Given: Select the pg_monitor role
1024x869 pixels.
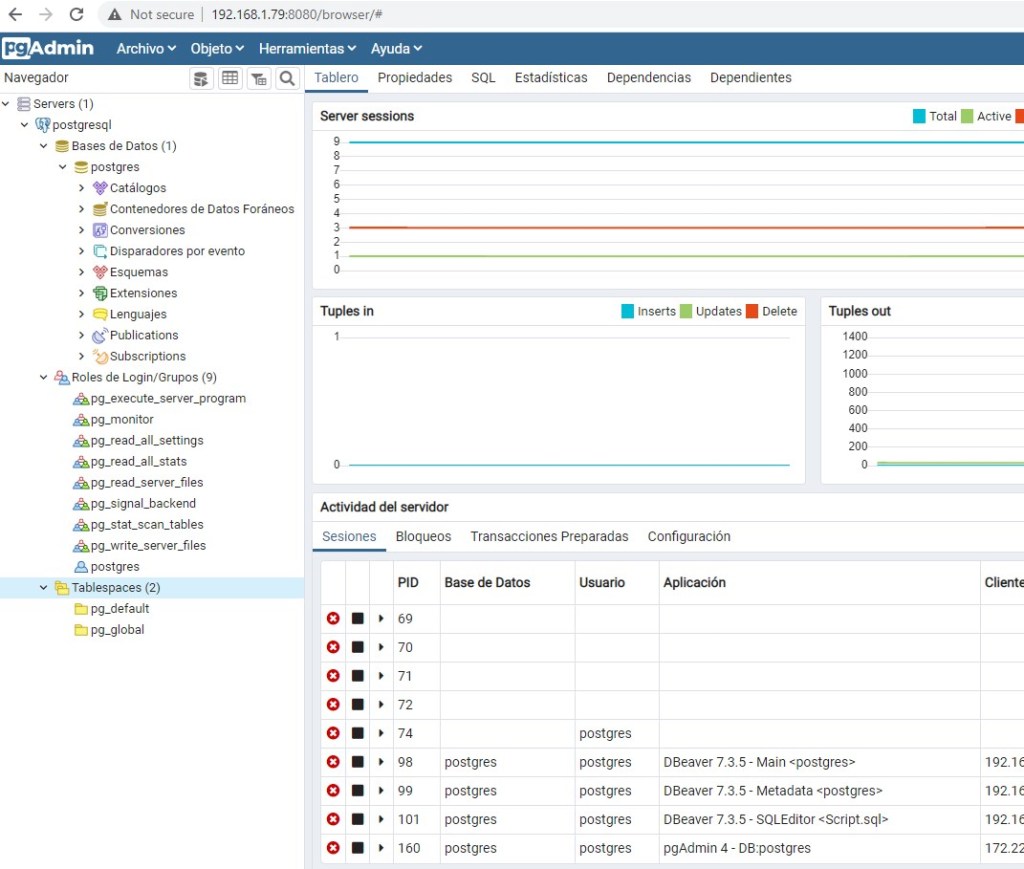Looking at the screenshot, I should (x=122, y=420).
